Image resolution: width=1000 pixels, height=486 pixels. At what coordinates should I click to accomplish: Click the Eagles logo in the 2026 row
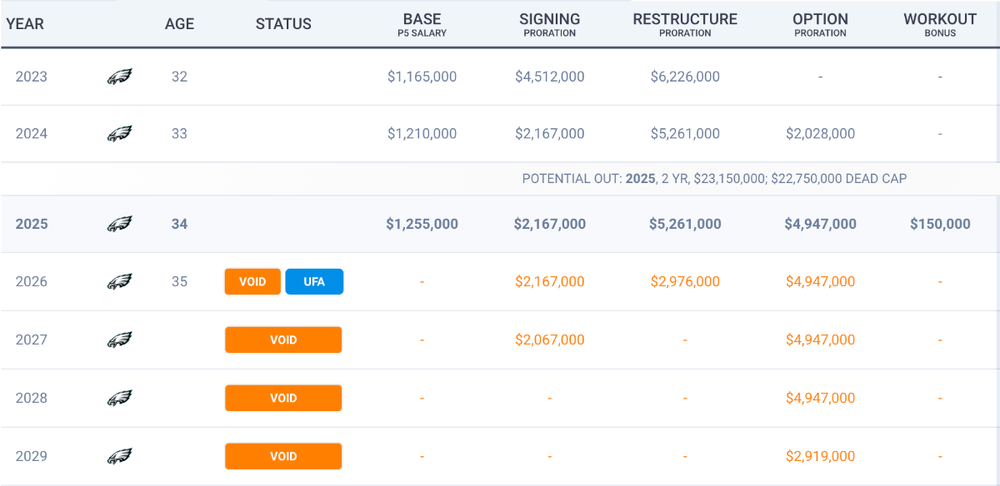click(x=120, y=282)
